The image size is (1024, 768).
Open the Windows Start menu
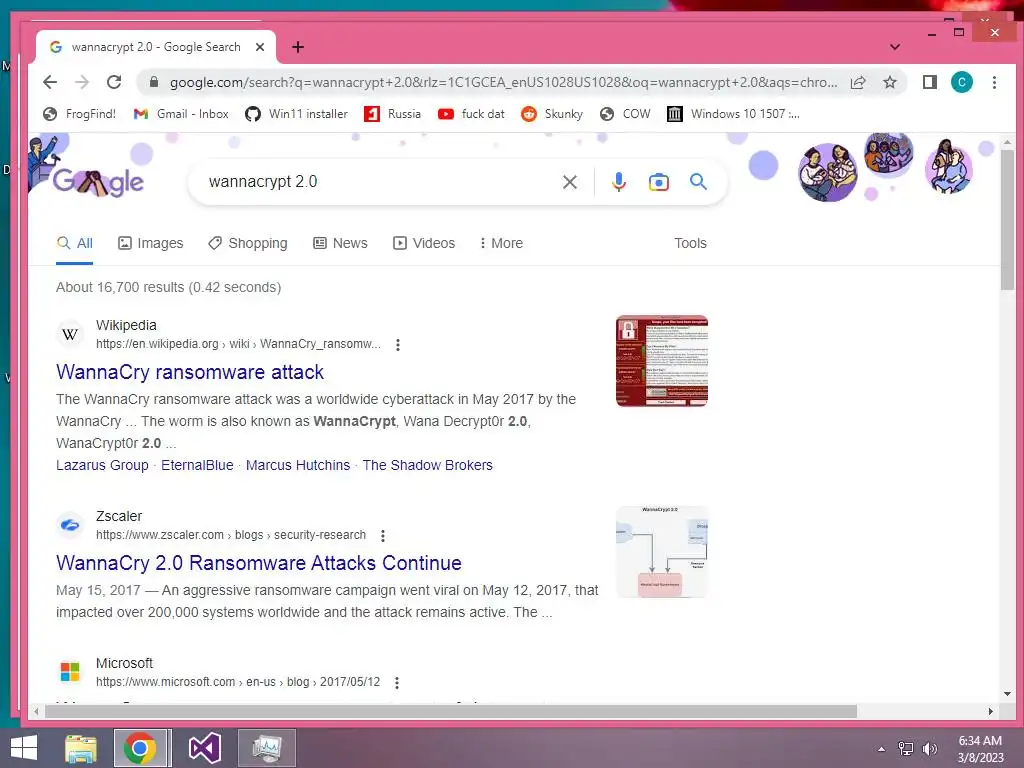pyautogui.click(x=24, y=748)
